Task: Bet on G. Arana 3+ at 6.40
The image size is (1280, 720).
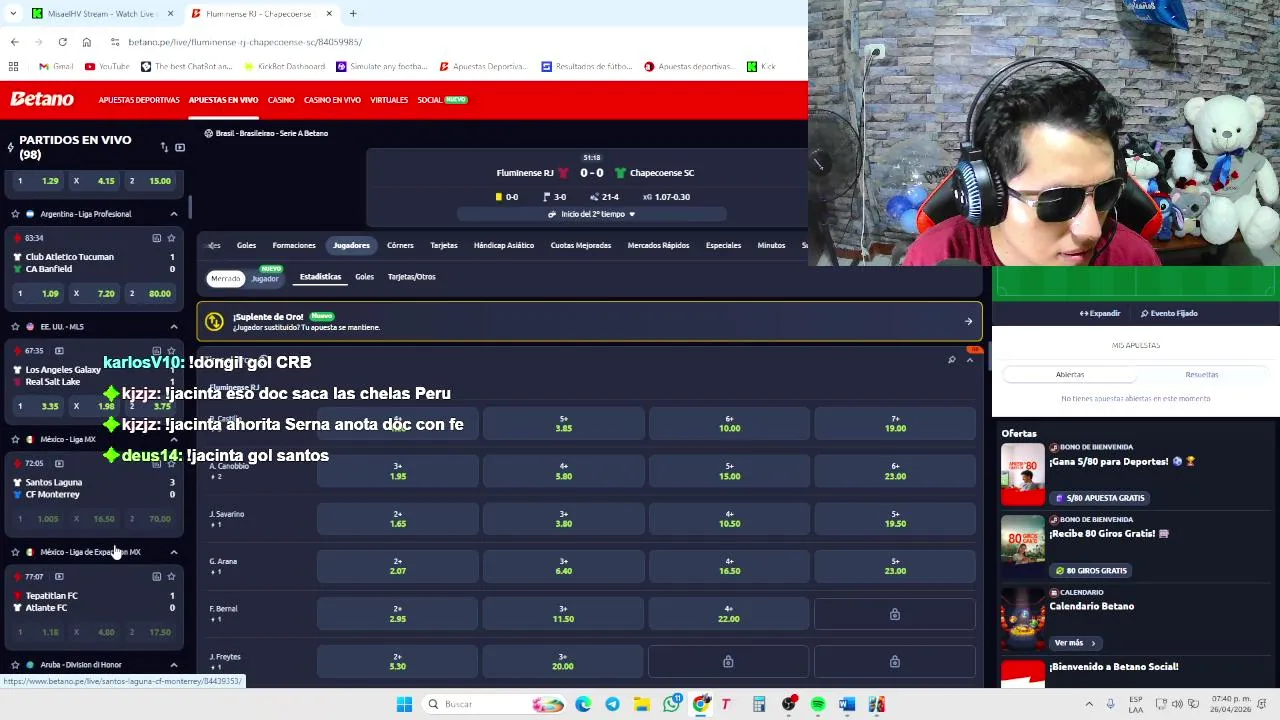Action: 563,566
